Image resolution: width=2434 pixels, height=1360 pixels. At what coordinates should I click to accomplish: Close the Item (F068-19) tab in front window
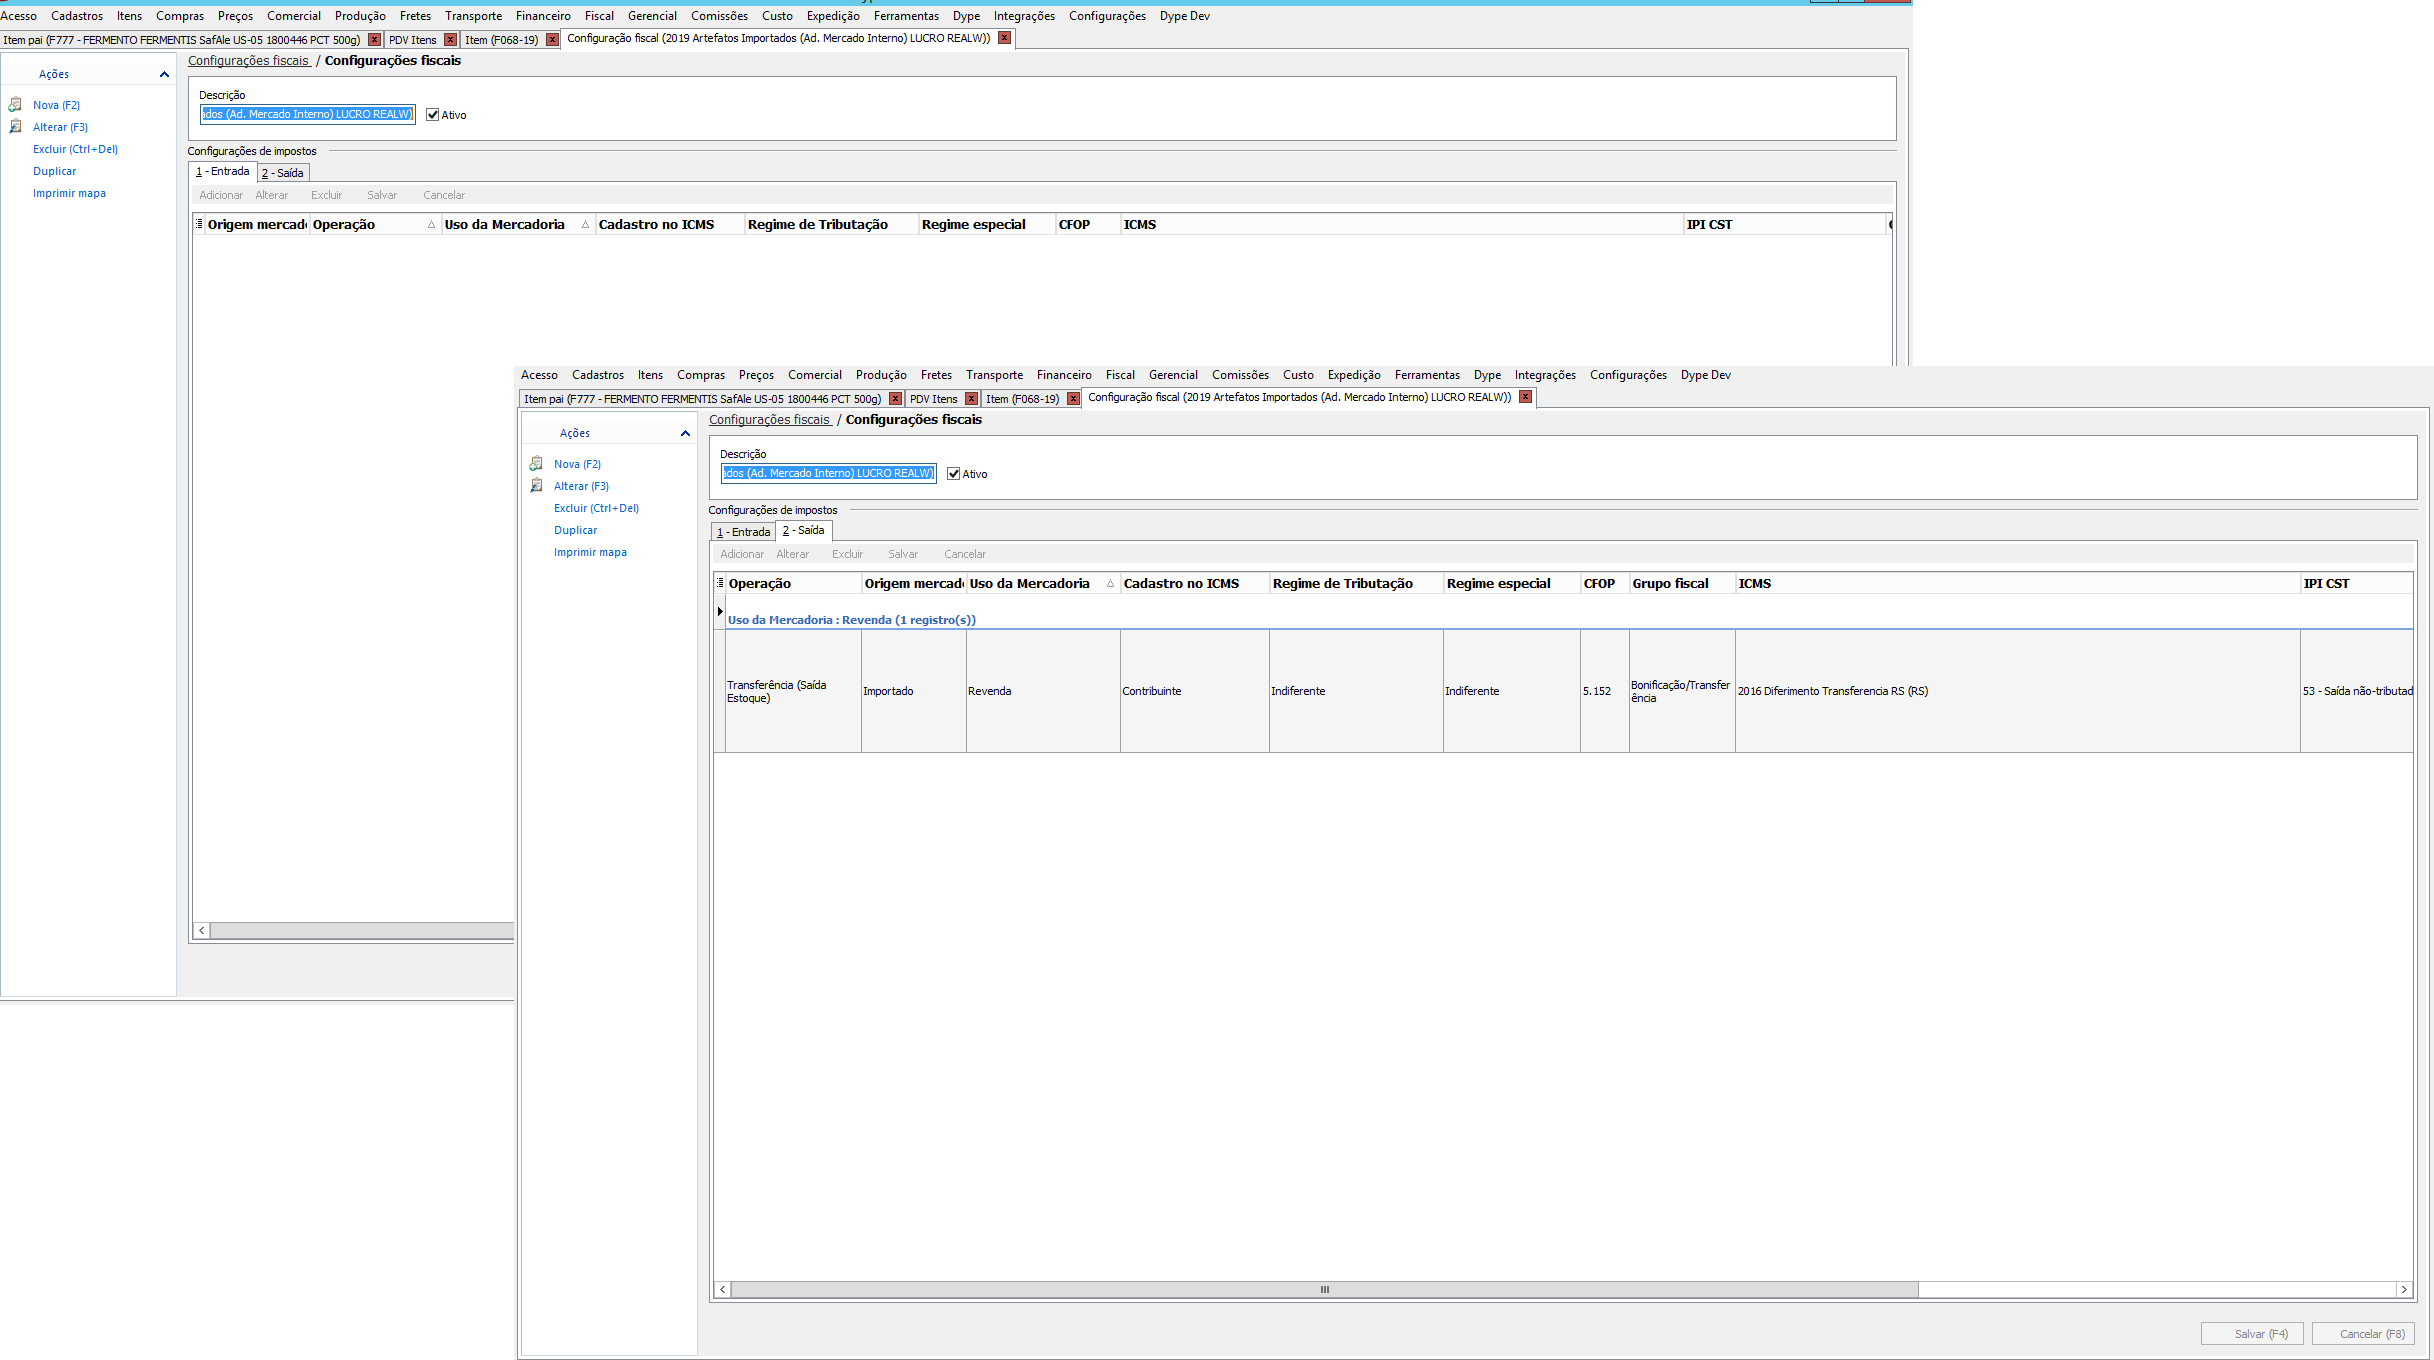1074,398
